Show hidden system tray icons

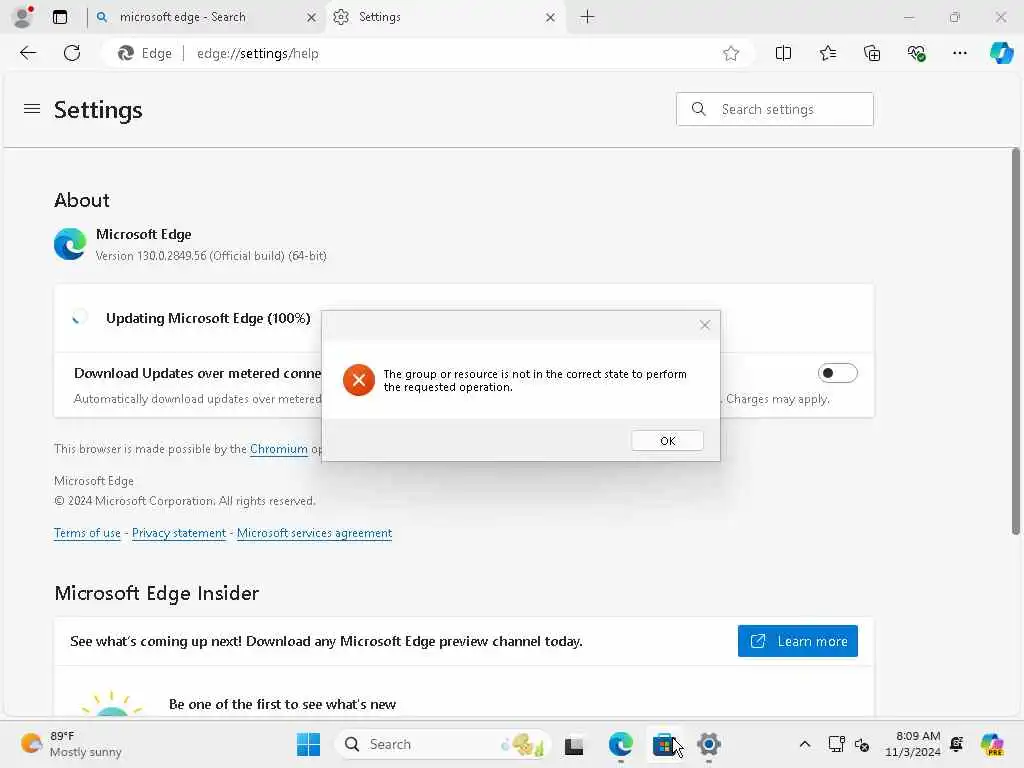pos(805,744)
